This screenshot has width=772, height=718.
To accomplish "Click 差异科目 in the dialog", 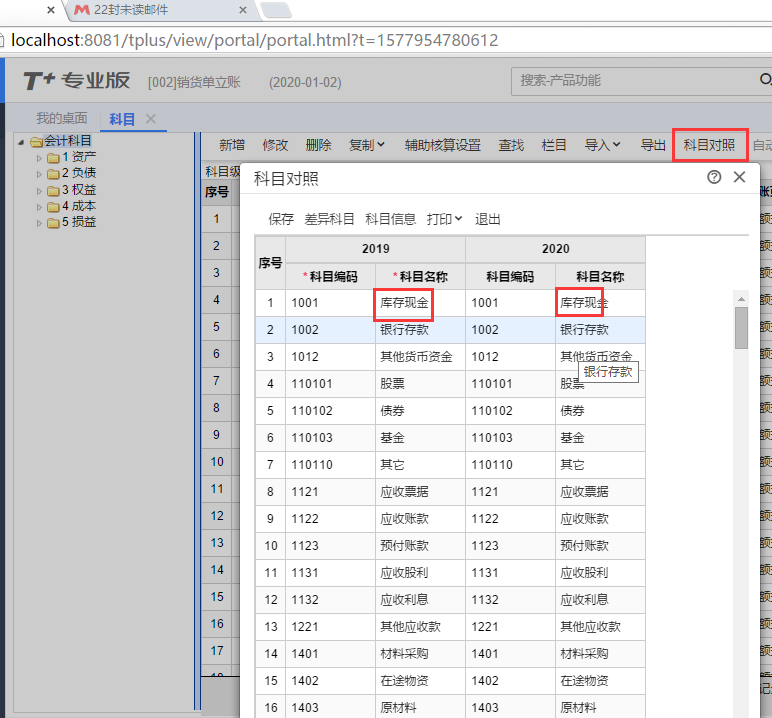I will (x=329, y=219).
